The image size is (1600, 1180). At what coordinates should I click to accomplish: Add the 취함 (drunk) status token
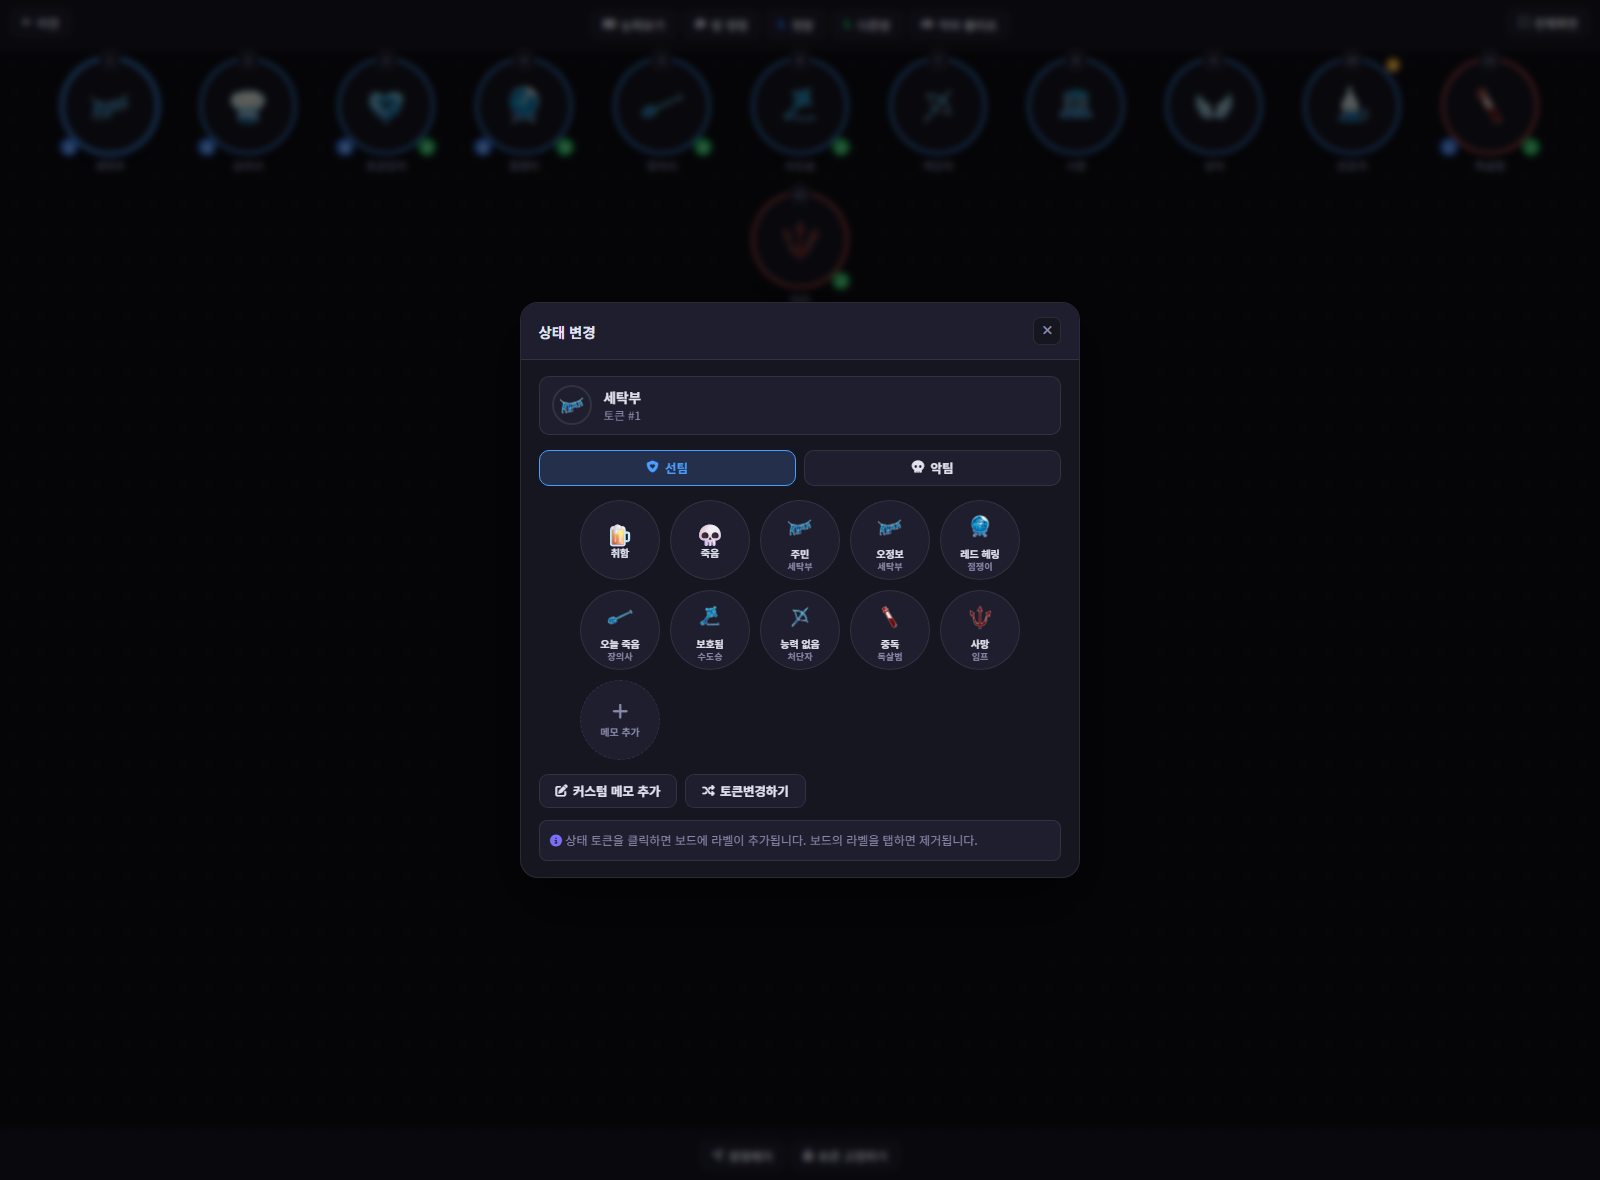tap(620, 540)
